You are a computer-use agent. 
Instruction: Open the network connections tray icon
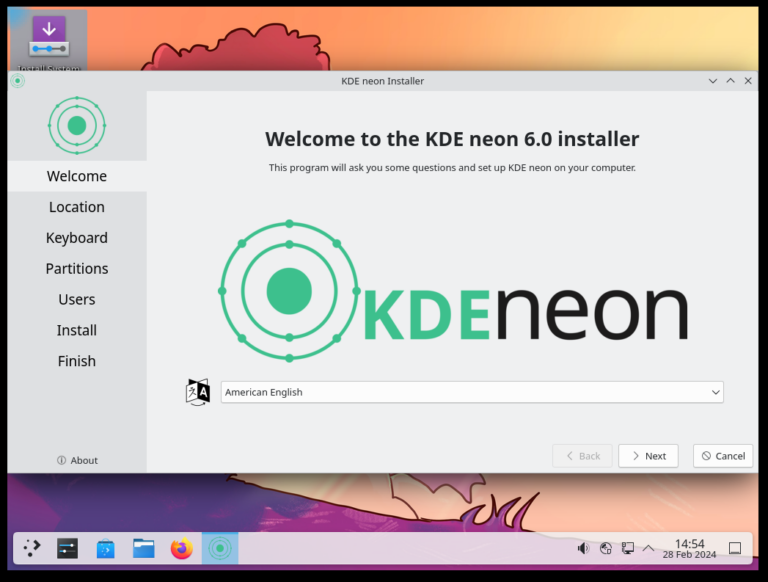pyautogui.click(x=627, y=548)
